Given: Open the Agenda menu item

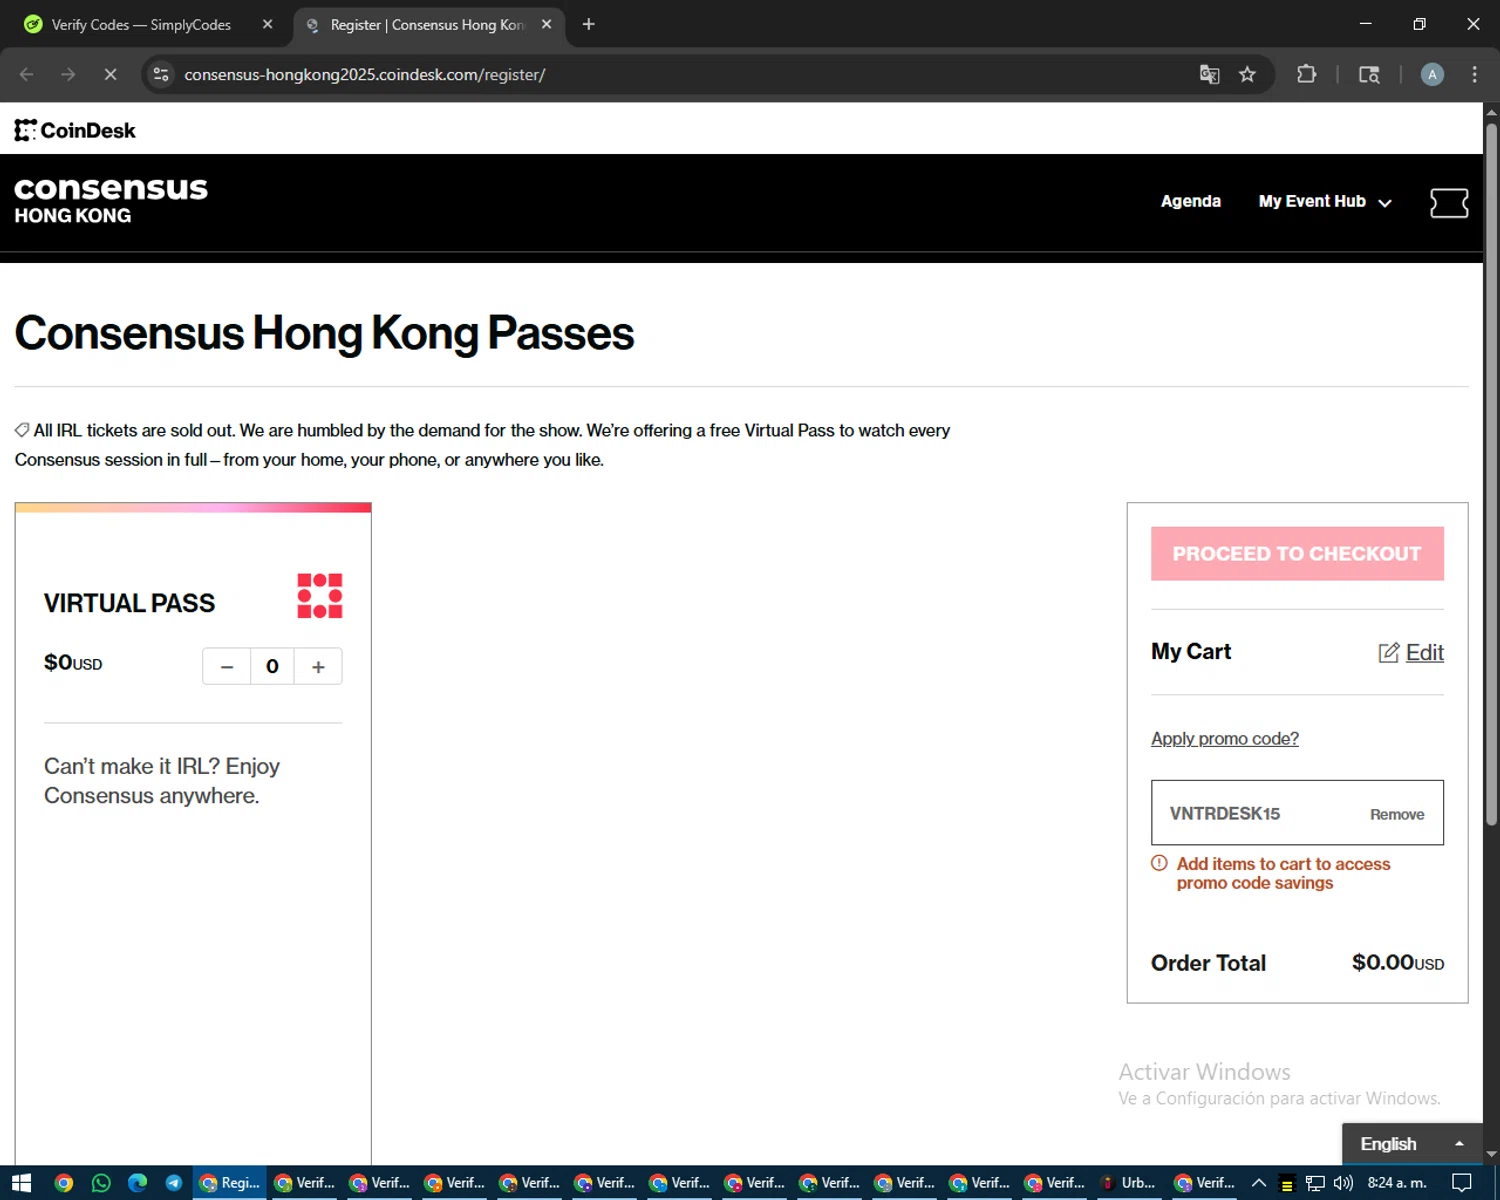Looking at the screenshot, I should (1191, 201).
